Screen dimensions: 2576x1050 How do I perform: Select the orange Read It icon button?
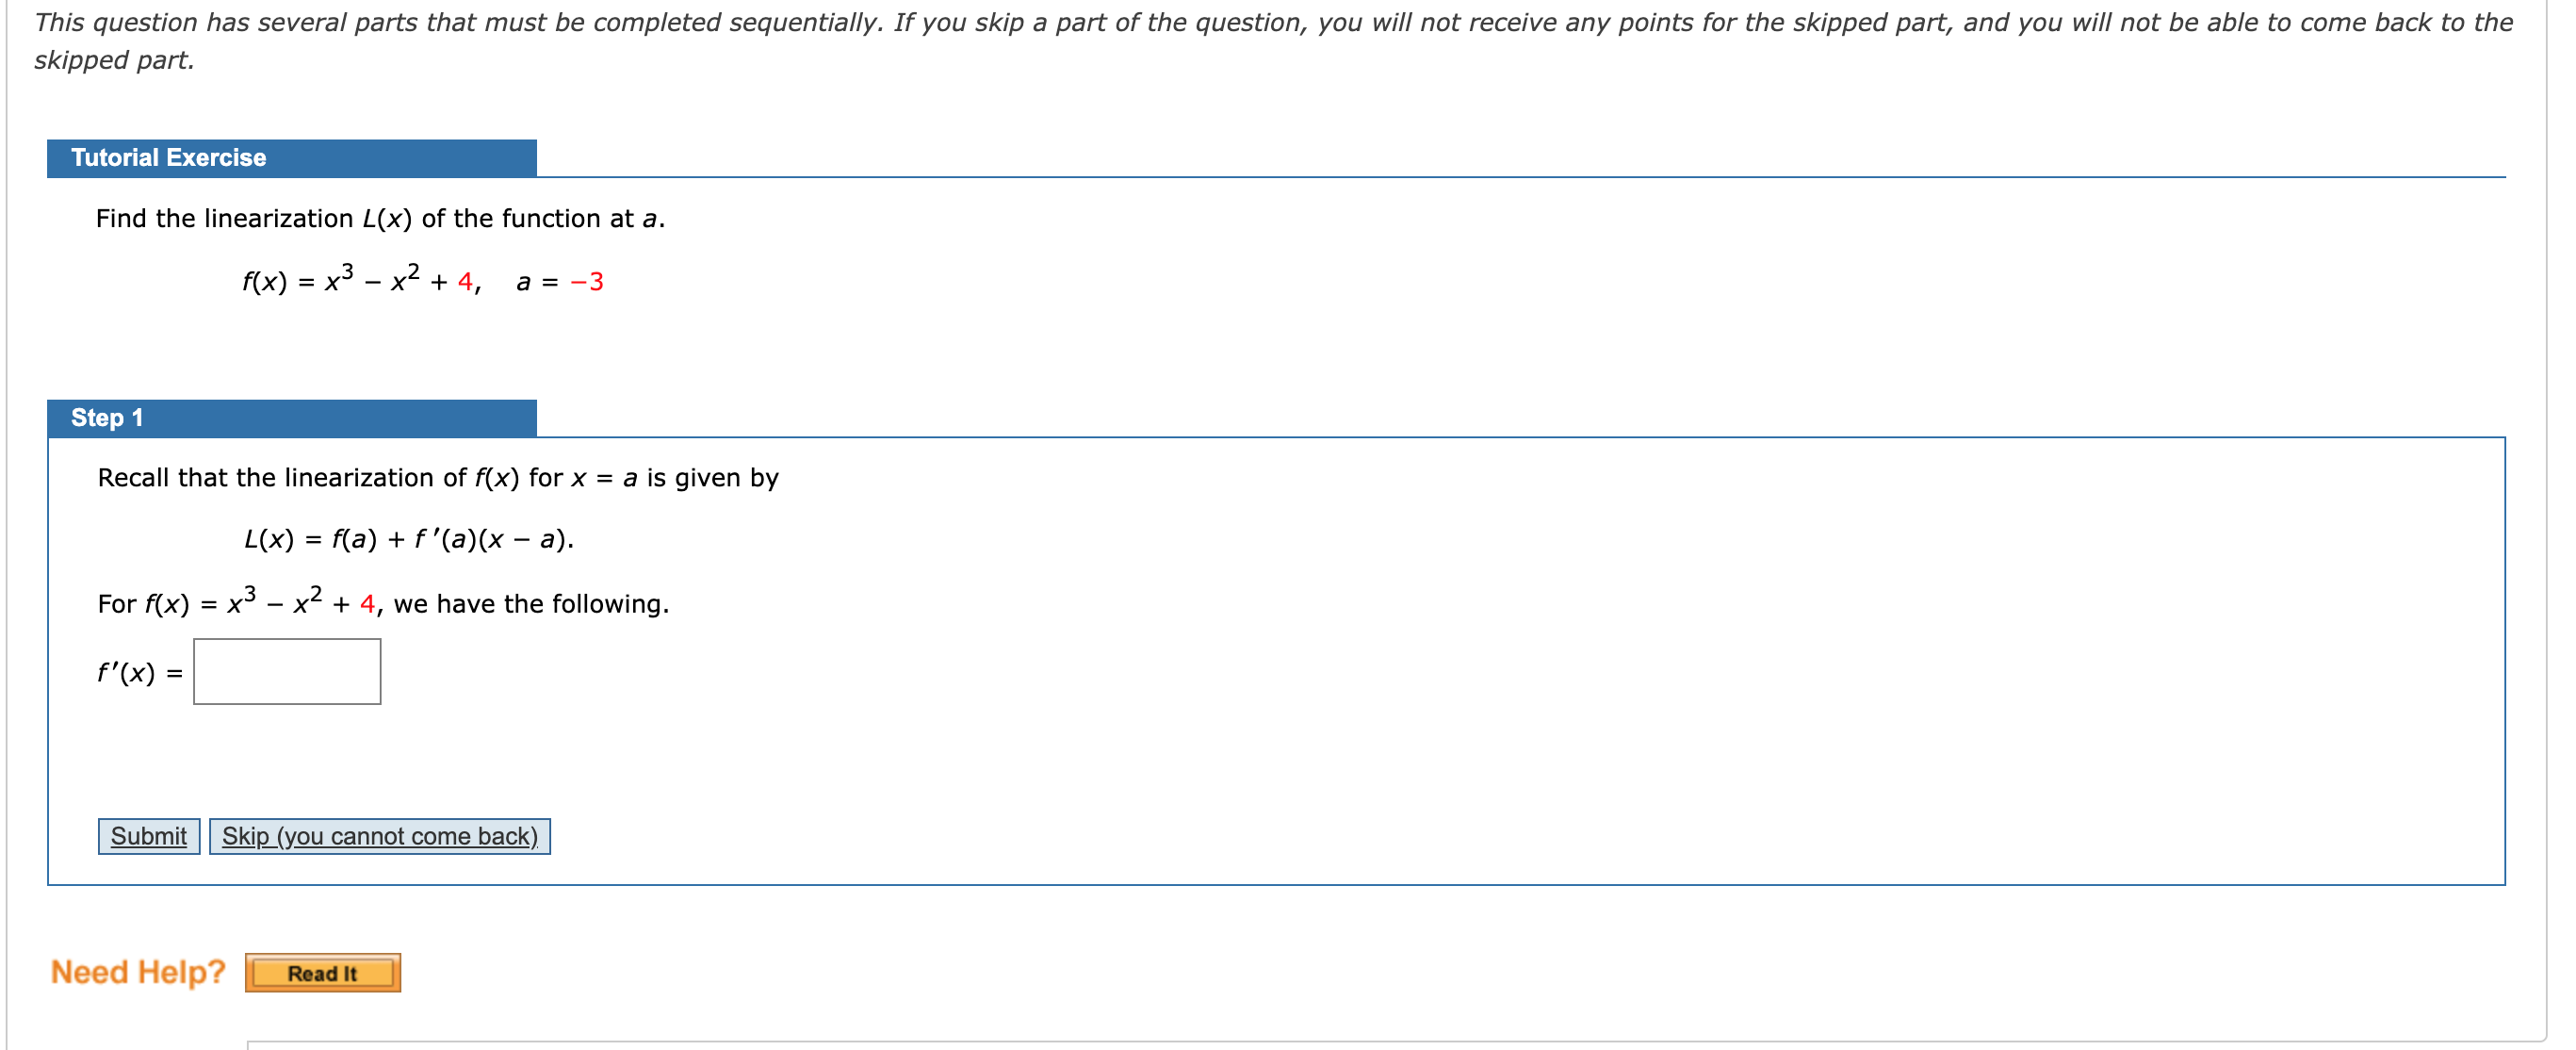322,972
